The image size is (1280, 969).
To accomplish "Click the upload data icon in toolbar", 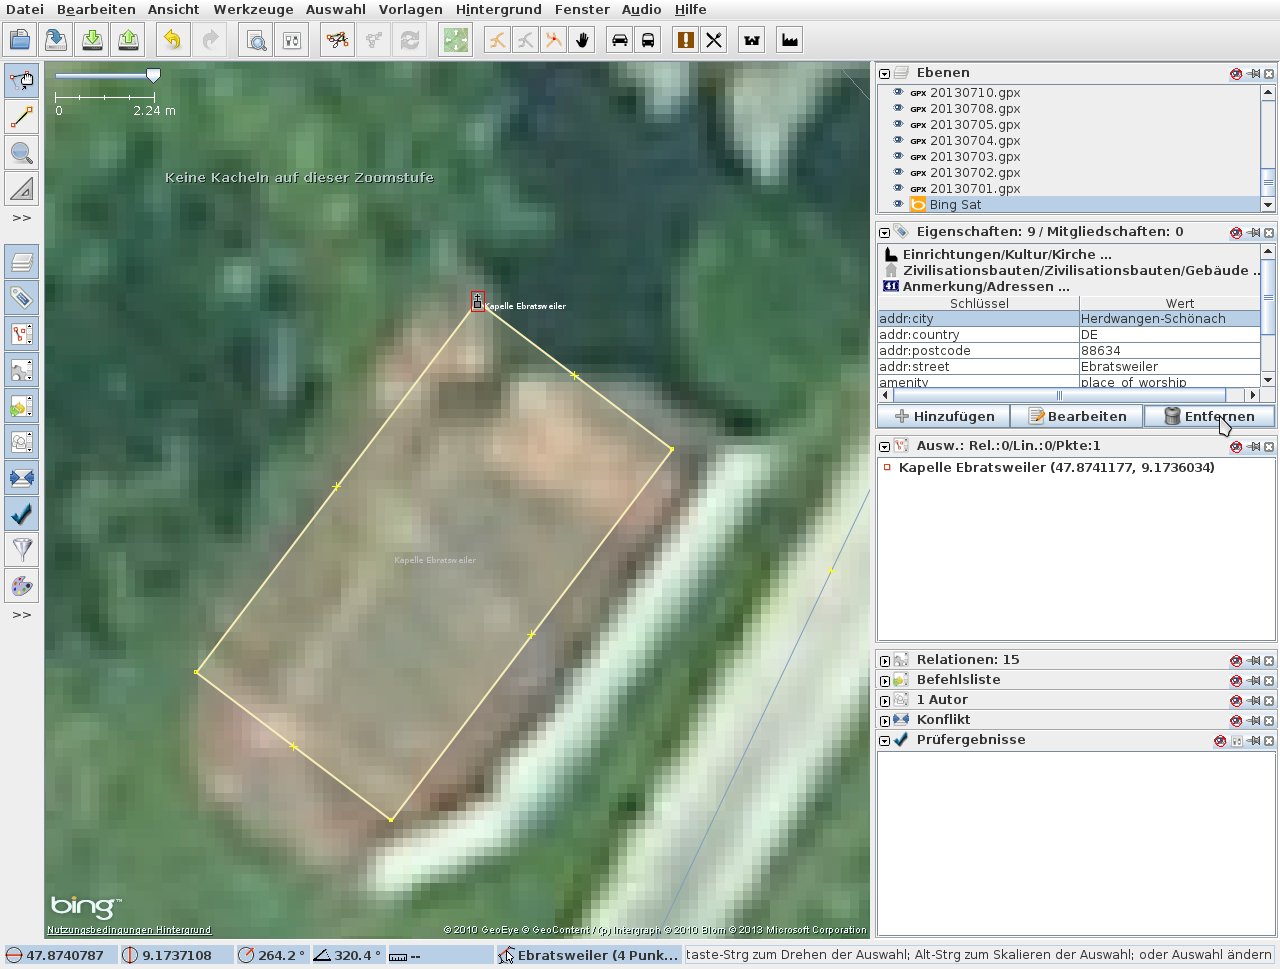I will click(x=128, y=40).
